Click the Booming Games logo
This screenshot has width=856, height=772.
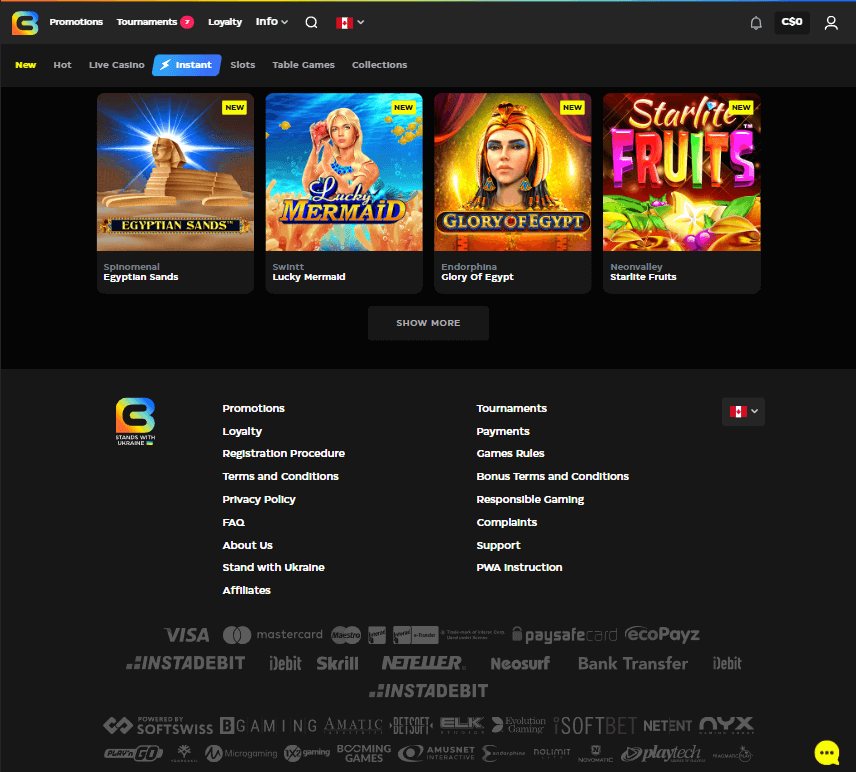(x=364, y=753)
